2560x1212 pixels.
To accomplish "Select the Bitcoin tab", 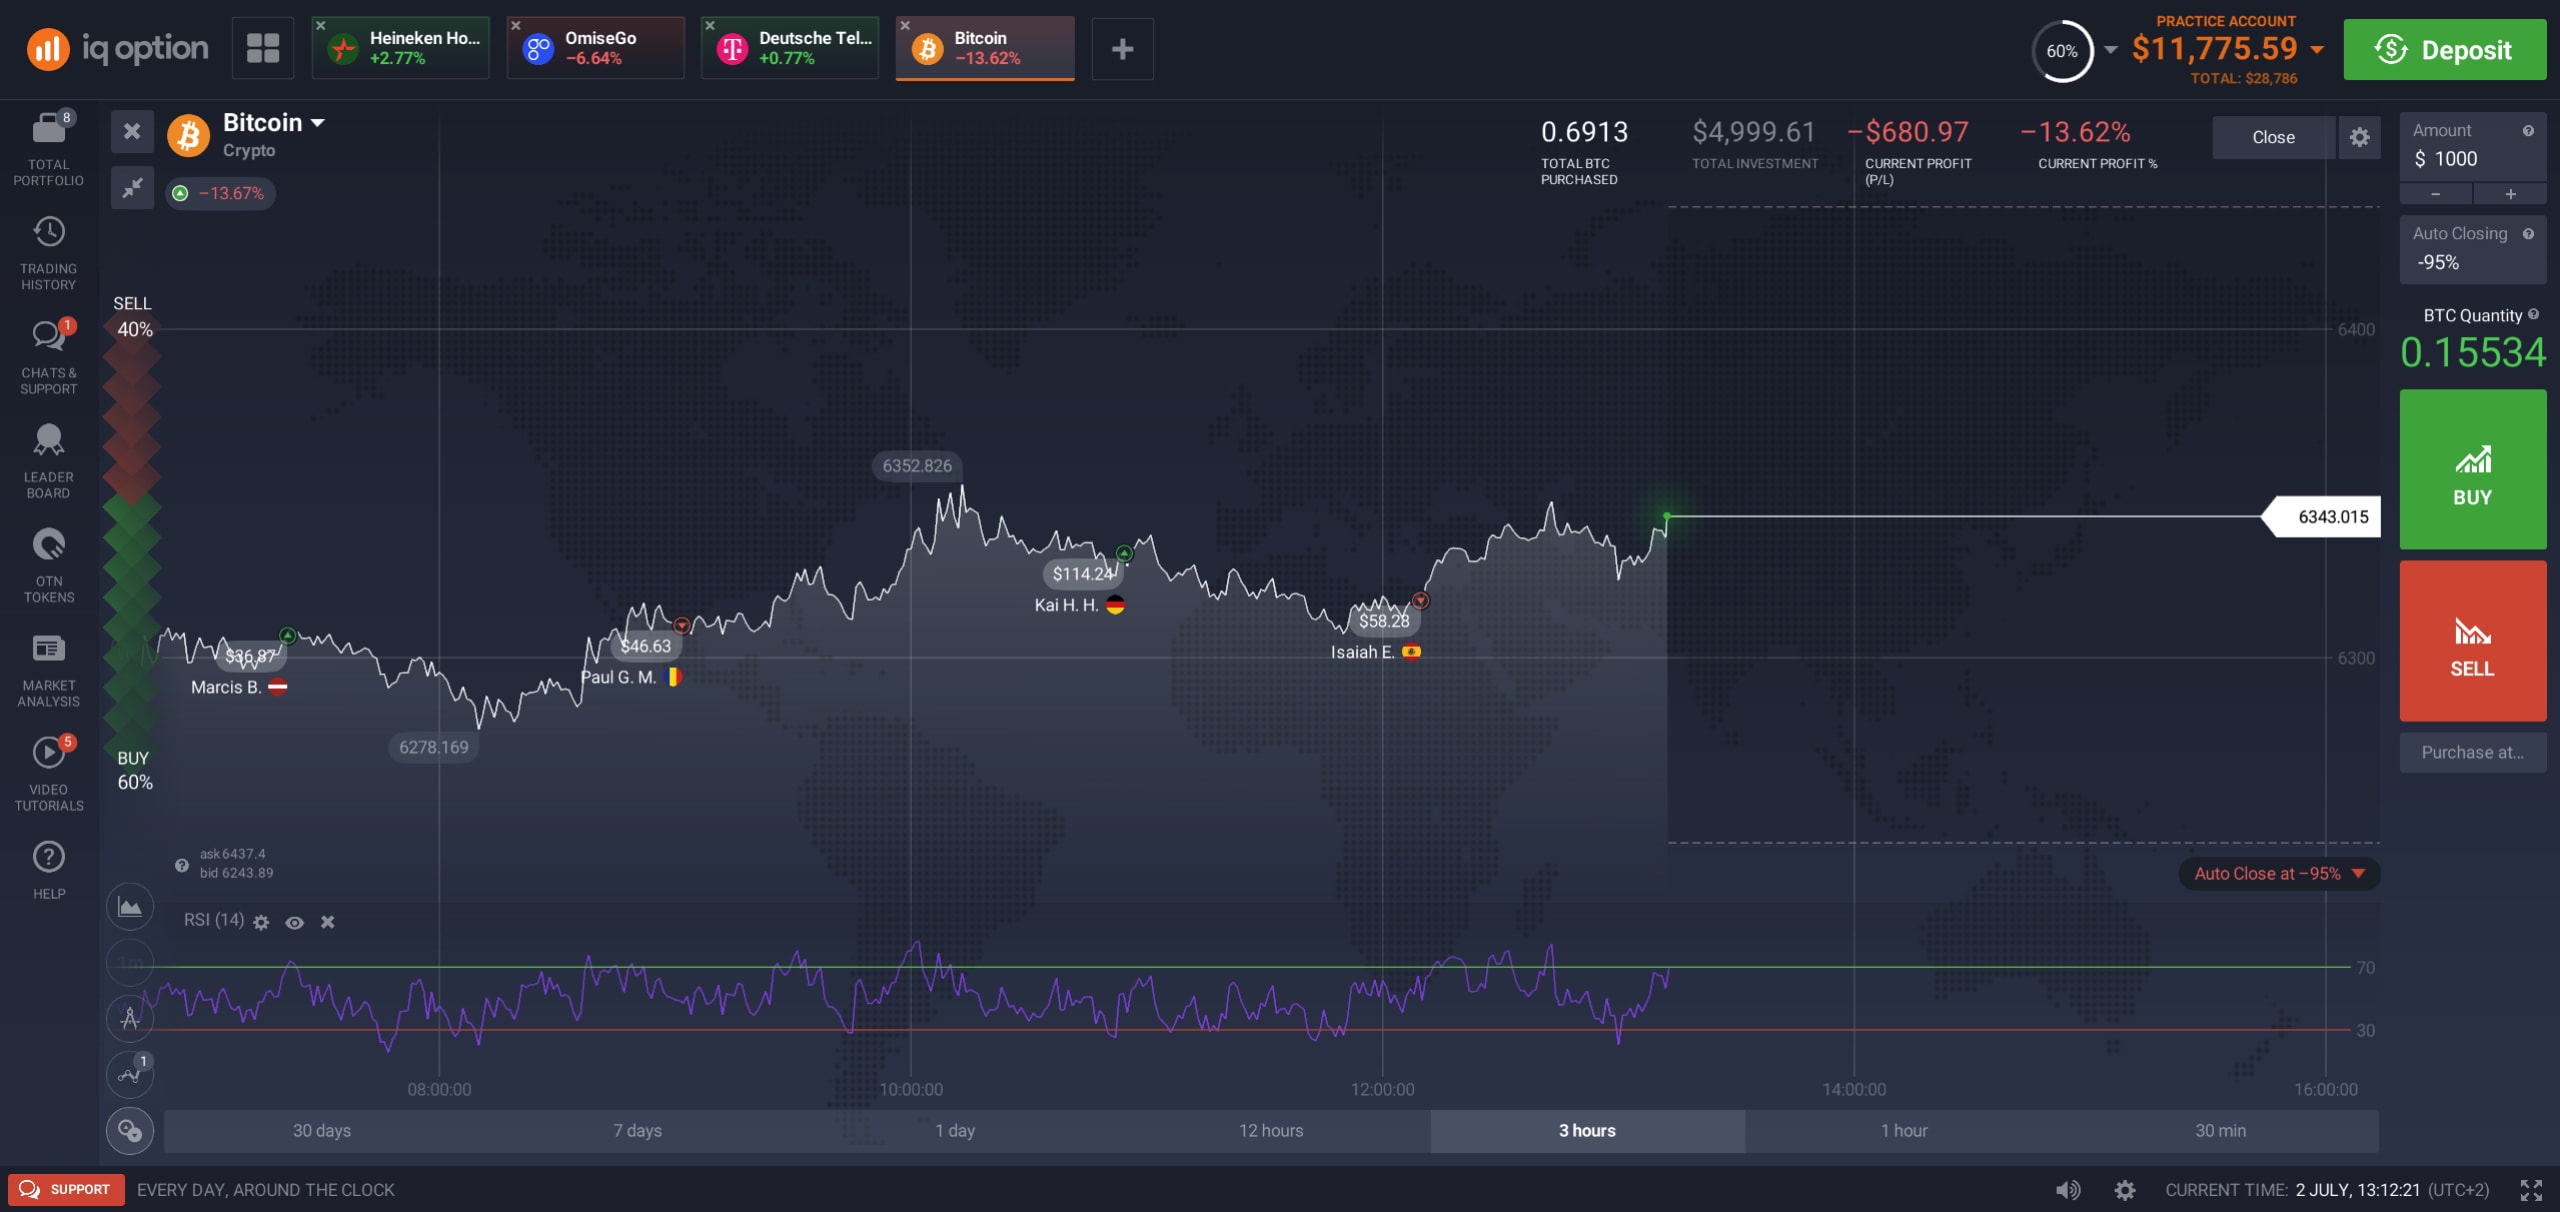I will (985, 48).
